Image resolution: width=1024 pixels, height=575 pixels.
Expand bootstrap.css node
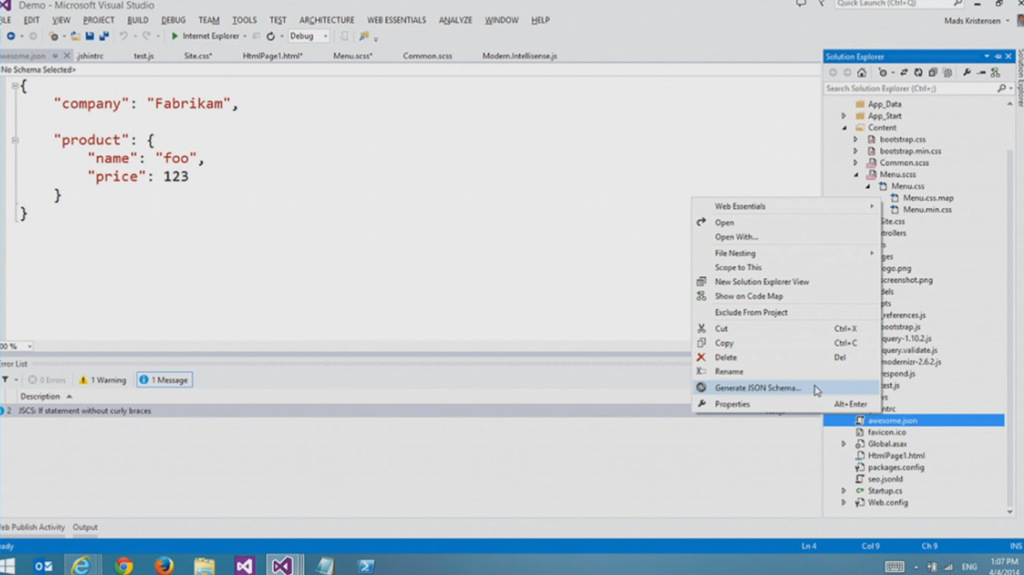click(856, 139)
